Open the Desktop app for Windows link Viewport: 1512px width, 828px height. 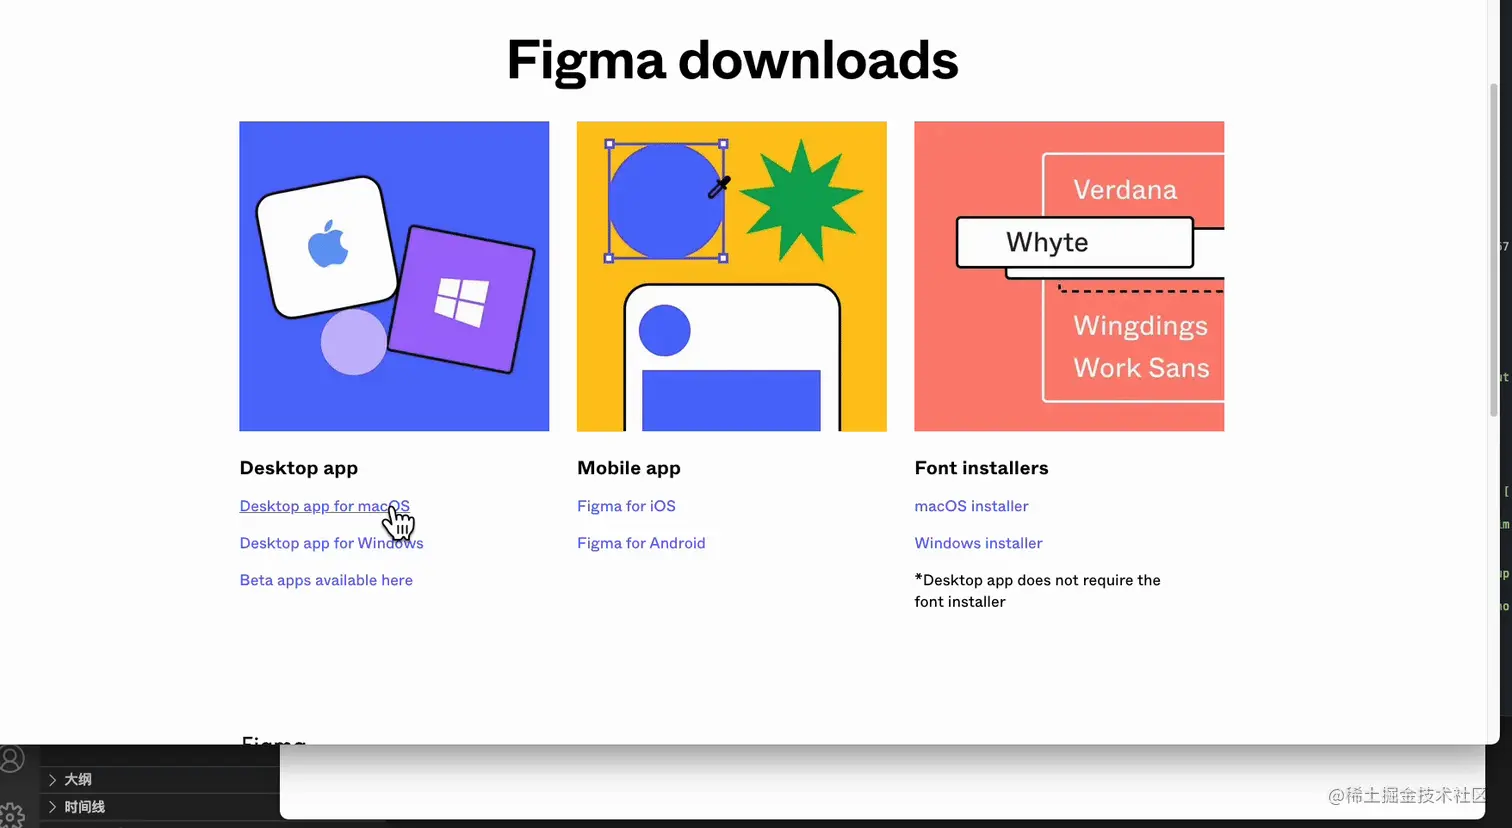(331, 543)
